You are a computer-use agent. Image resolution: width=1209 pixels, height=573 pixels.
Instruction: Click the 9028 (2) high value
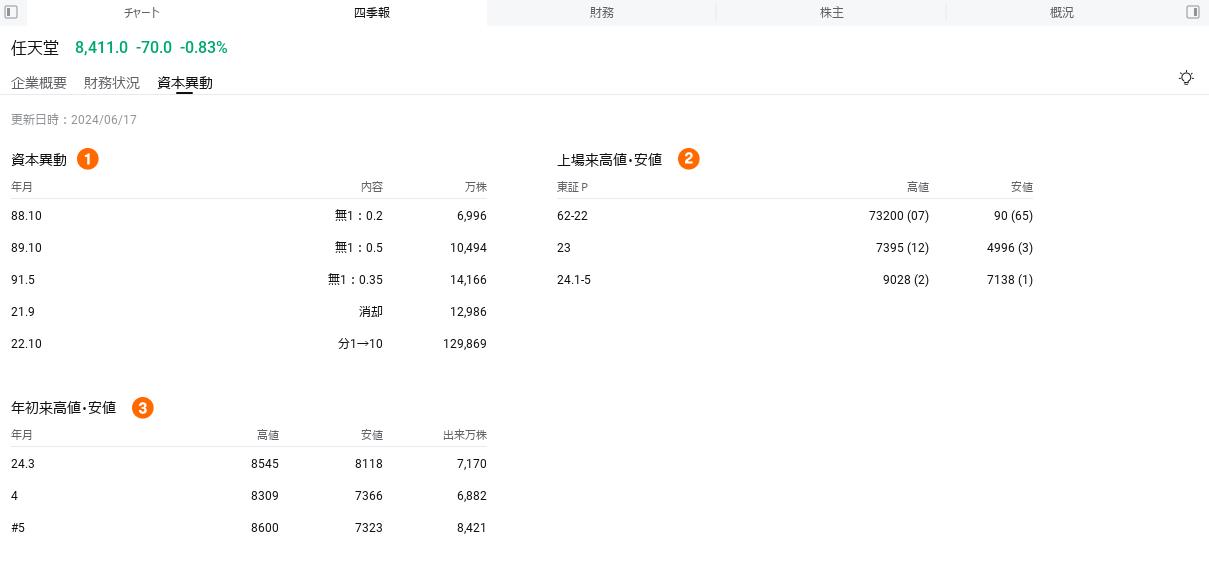click(x=906, y=280)
